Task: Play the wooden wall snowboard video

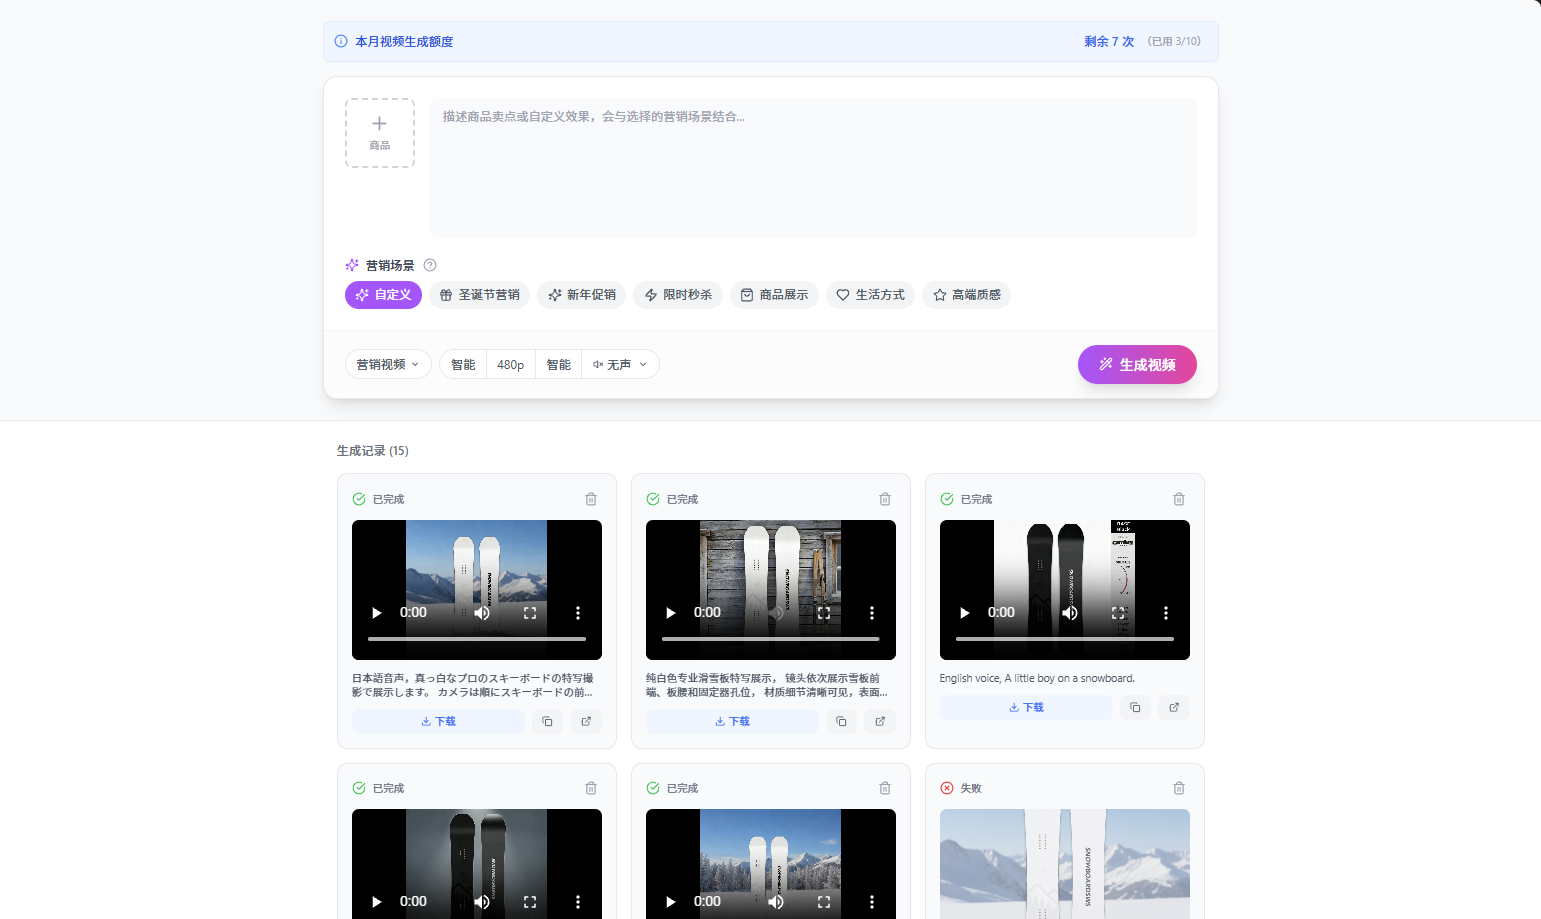Action: [x=671, y=613]
